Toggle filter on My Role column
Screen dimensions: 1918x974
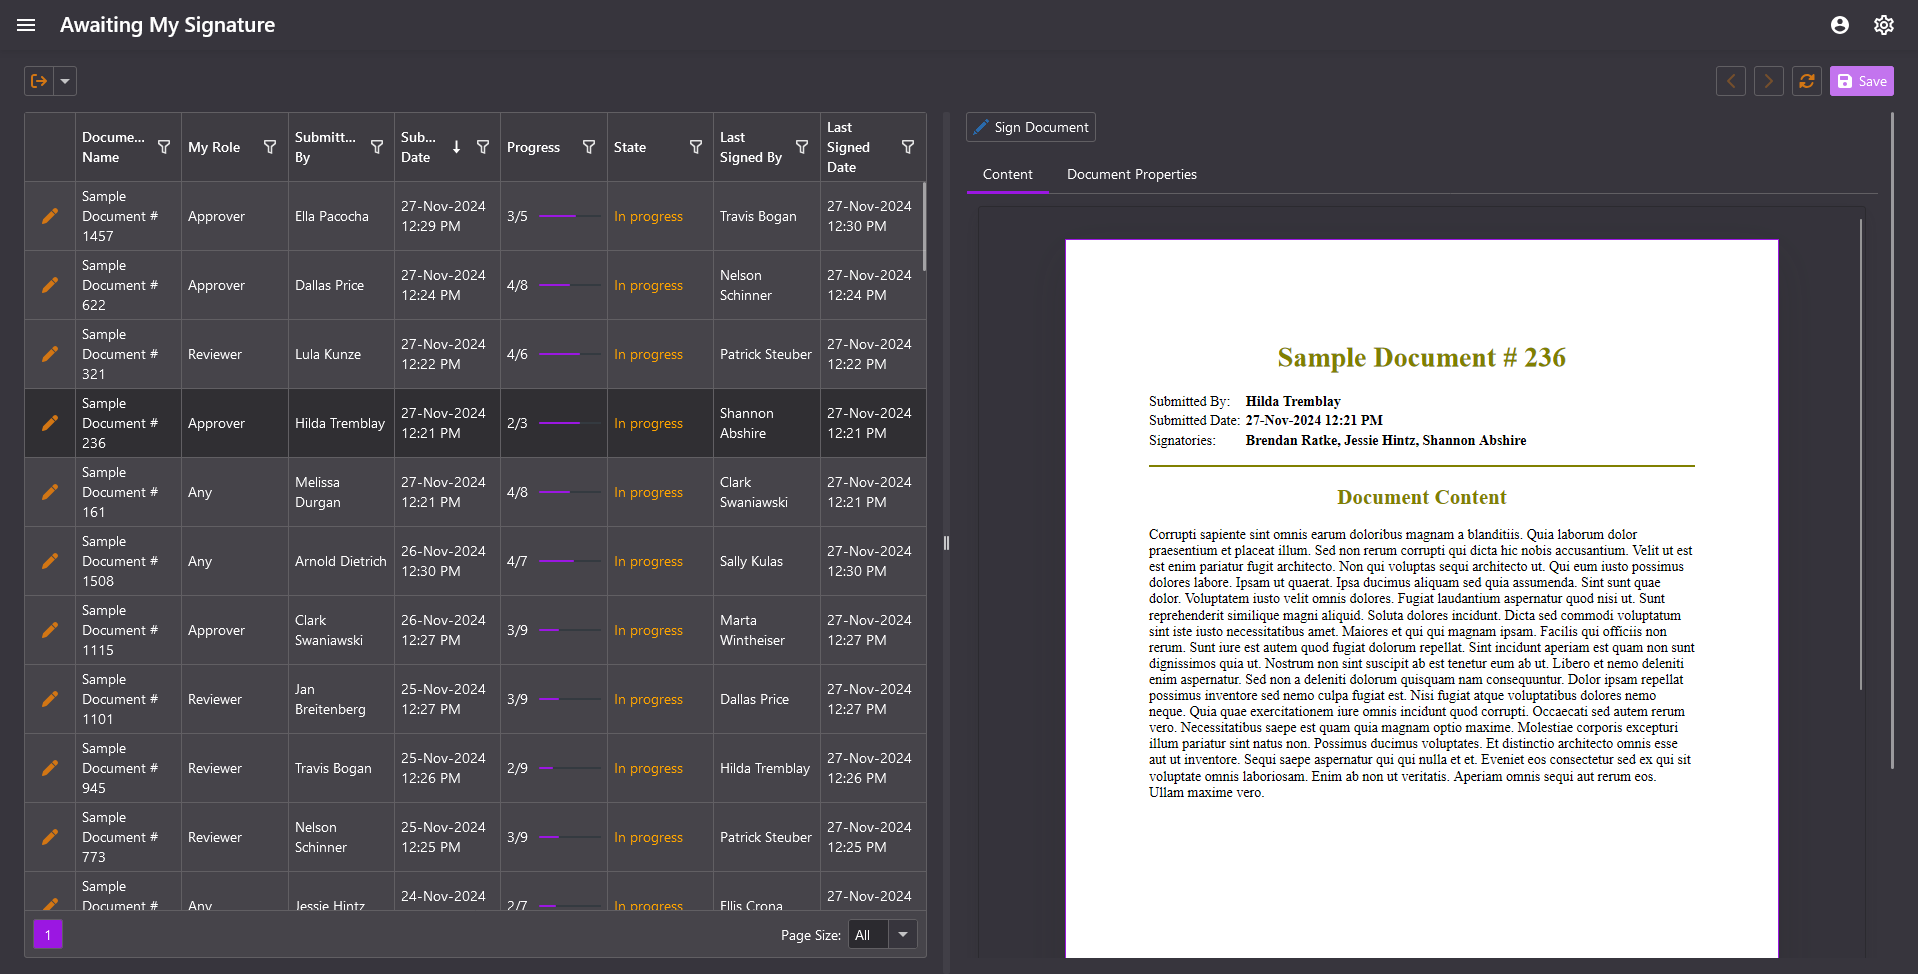pyautogui.click(x=270, y=147)
